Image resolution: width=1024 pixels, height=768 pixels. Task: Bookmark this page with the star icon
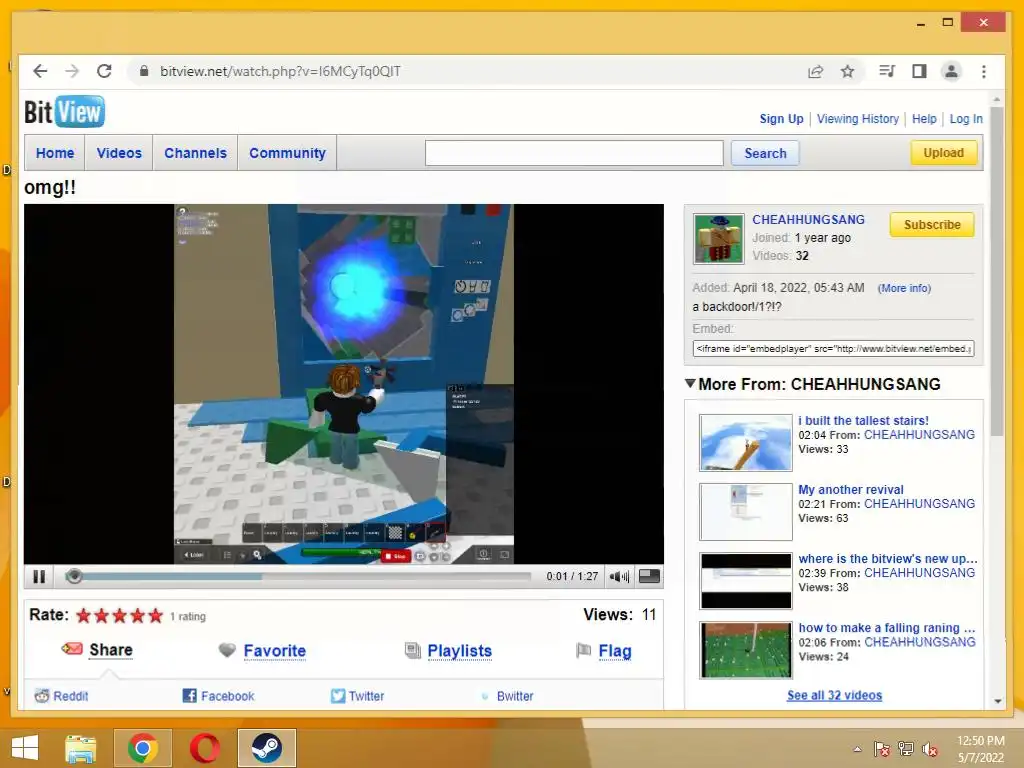[x=847, y=71]
